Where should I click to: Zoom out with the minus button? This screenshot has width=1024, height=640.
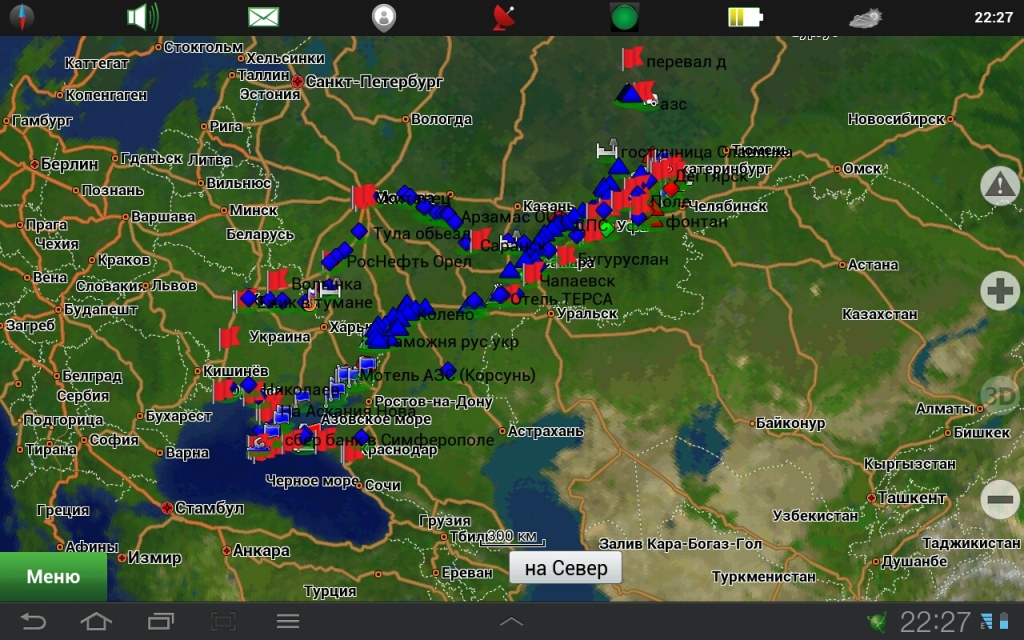pyautogui.click(x=999, y=499)
